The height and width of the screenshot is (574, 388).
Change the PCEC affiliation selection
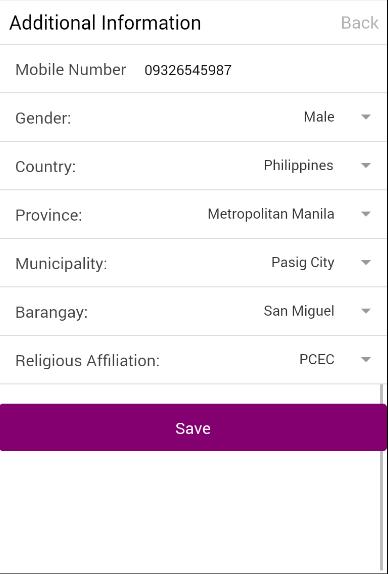317,359
